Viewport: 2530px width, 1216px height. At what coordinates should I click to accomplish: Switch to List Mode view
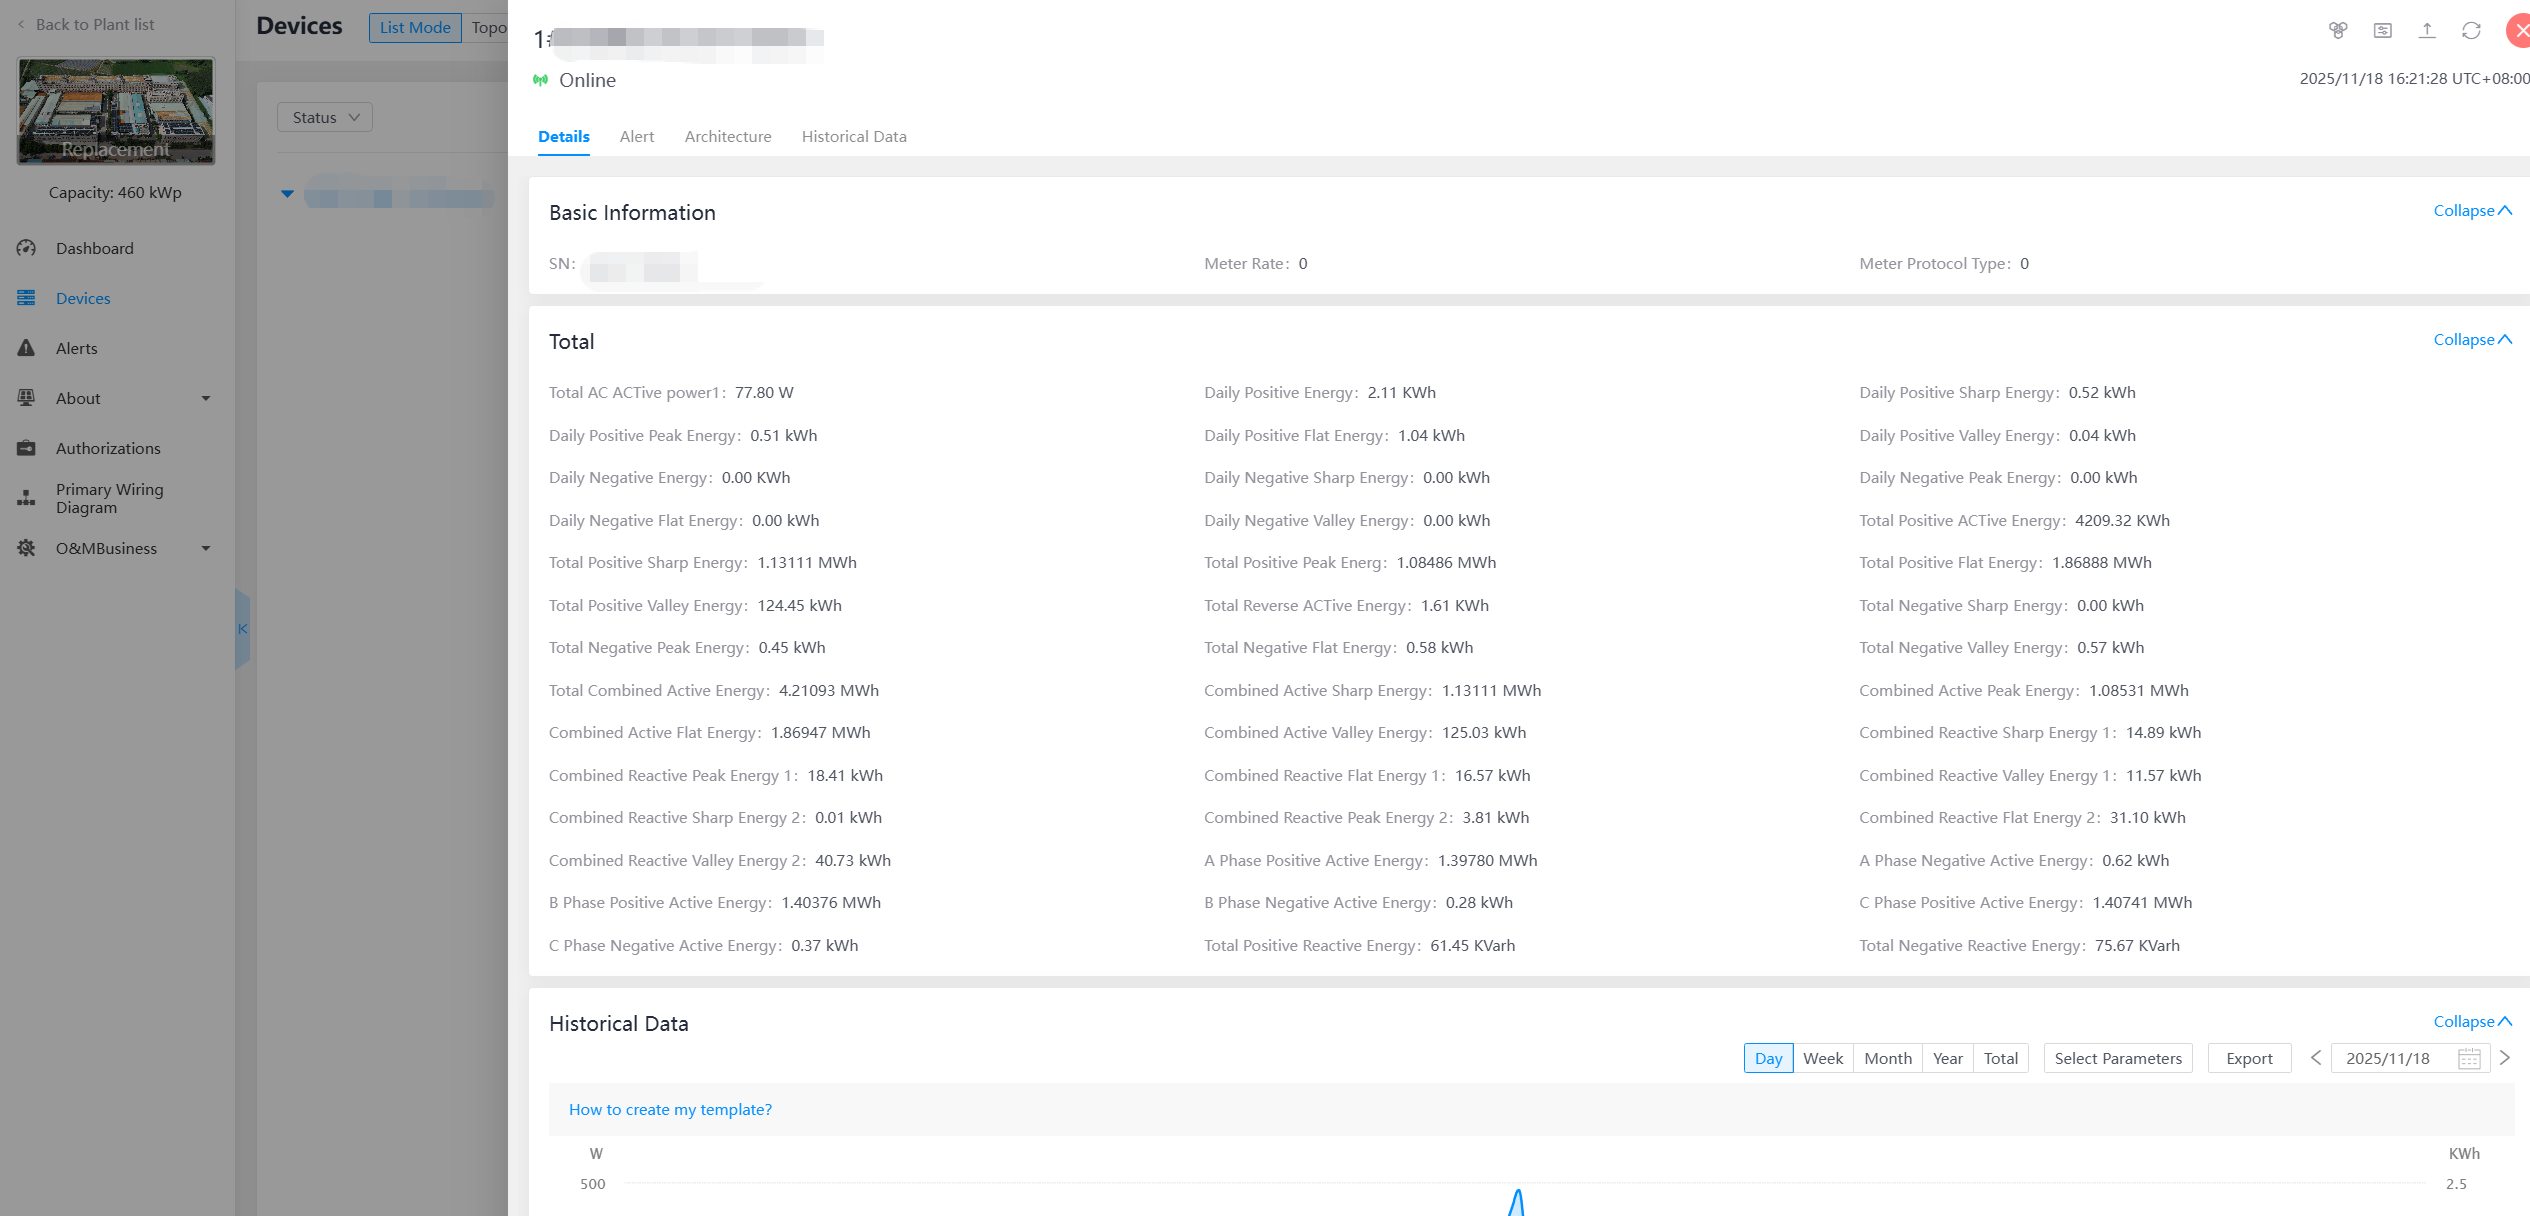pos(414,27)
